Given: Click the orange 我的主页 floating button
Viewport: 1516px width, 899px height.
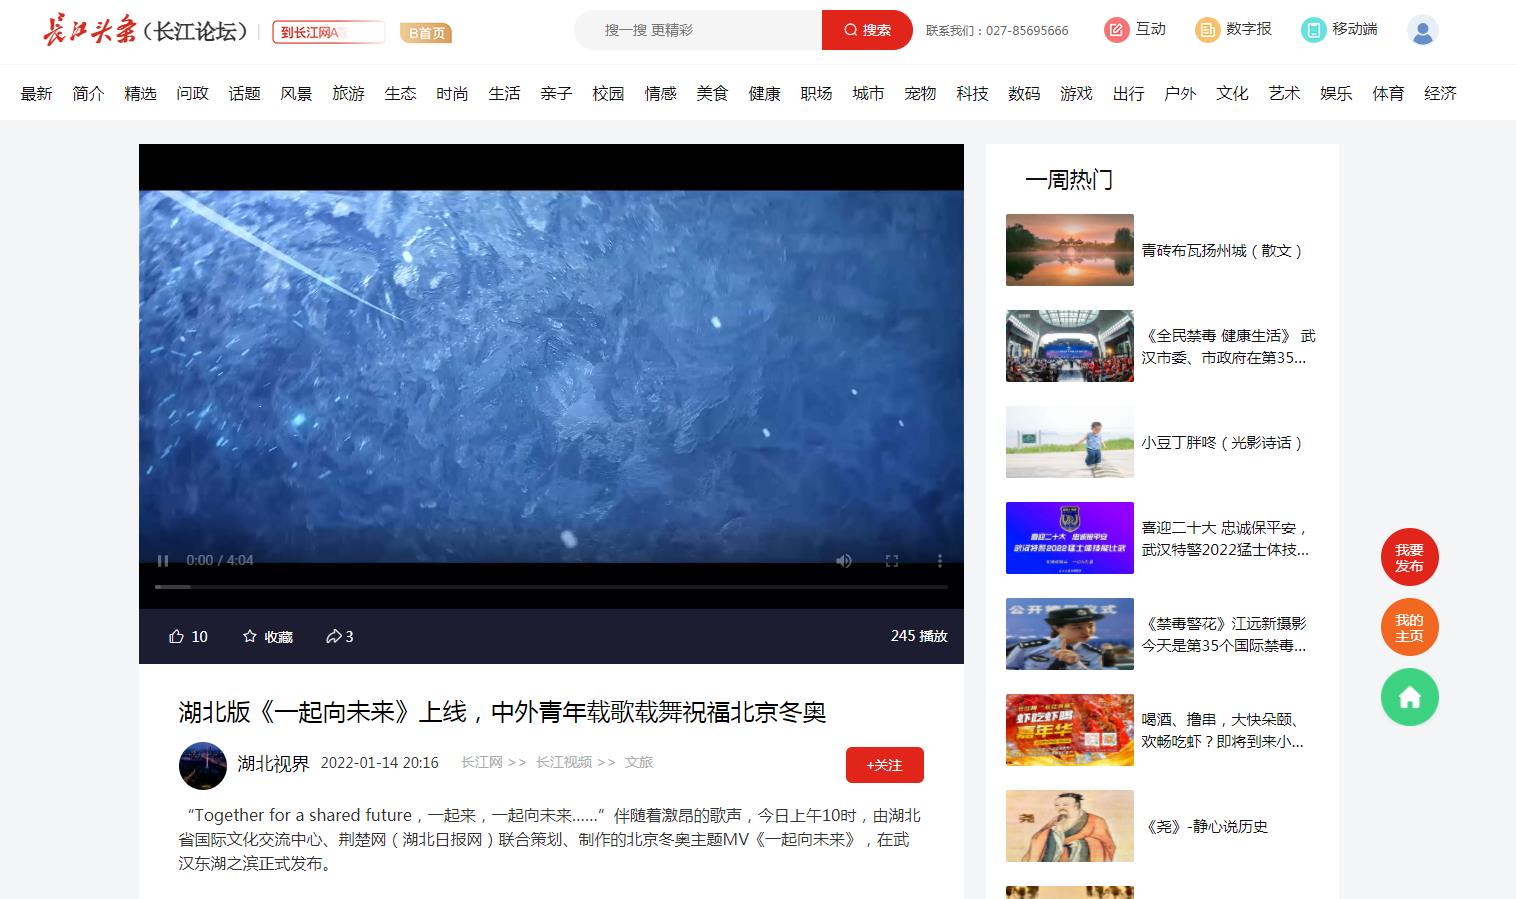Looking at the screenshot, I should coord(1409,627).
